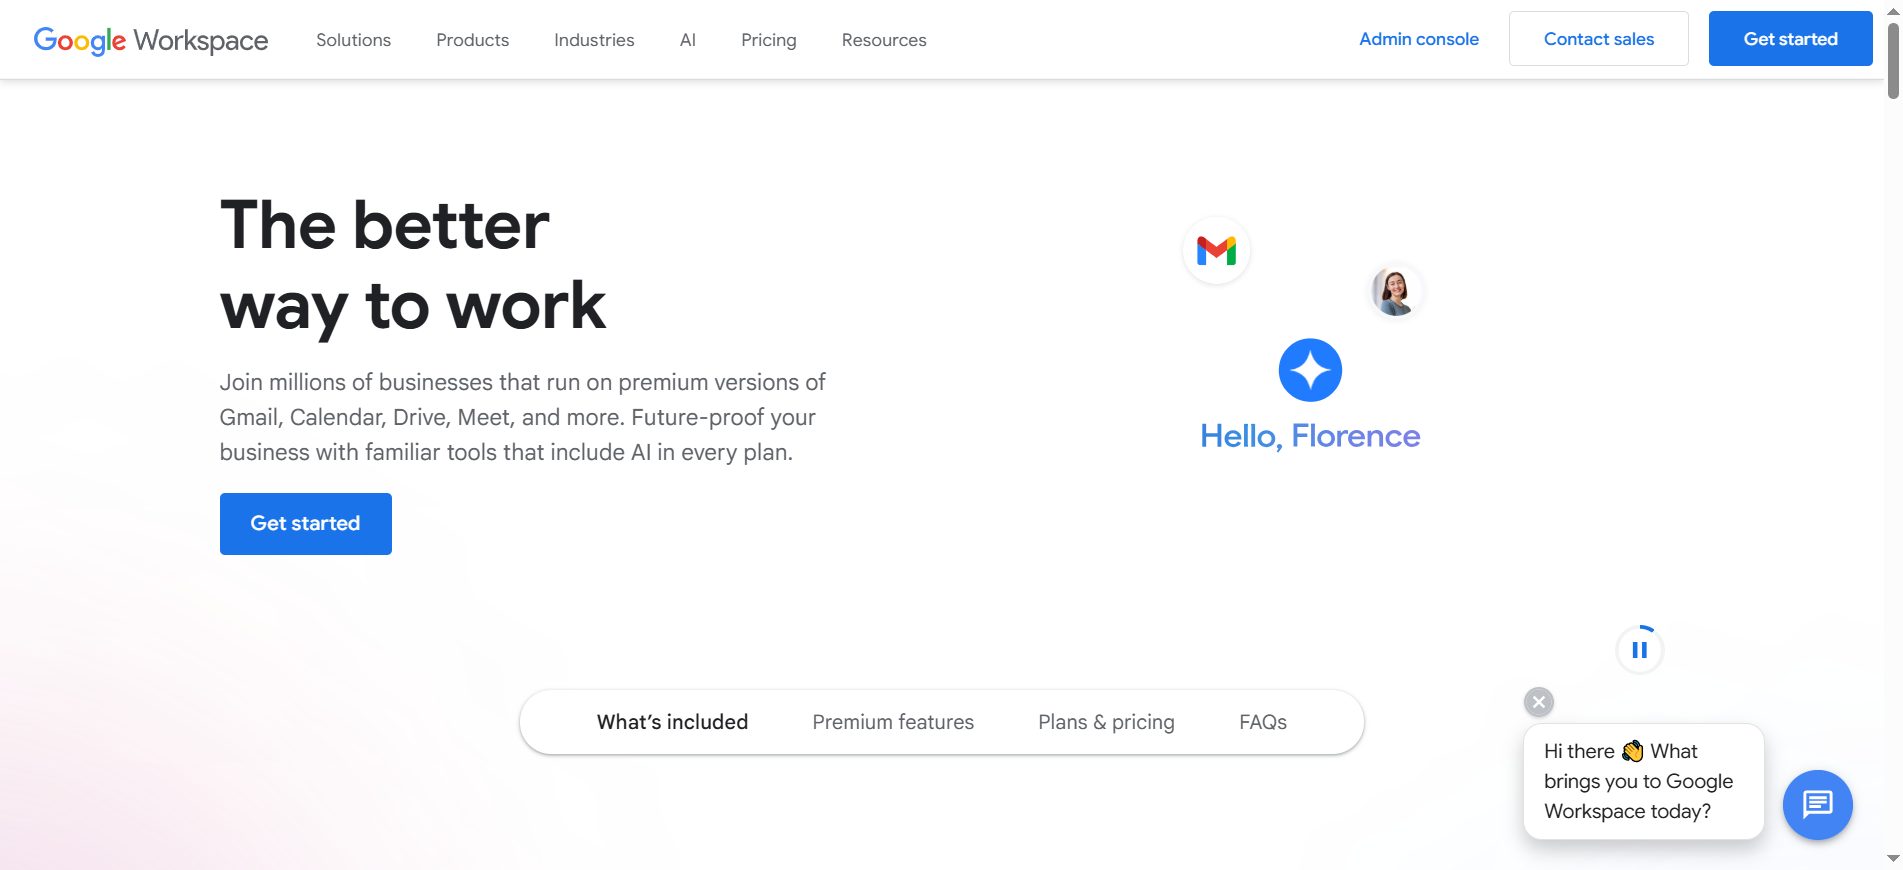Select the Plans & pricing tab
Viewport: 1903px width, 870px height.
point(1106,721)
